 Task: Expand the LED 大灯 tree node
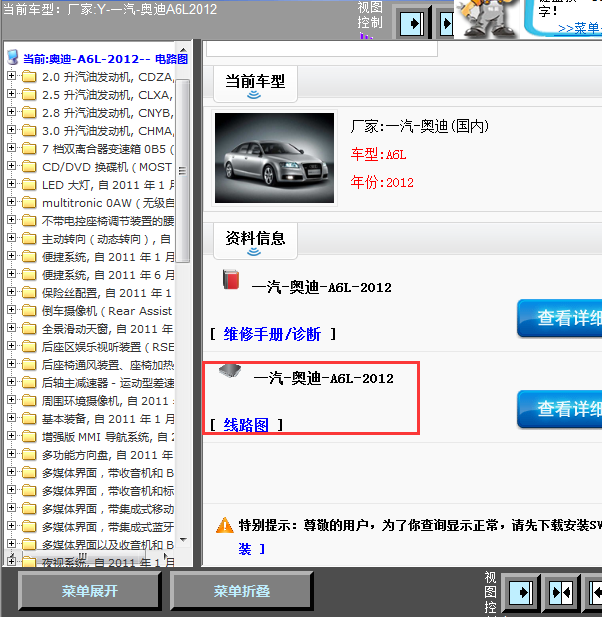(x=11, y=184)
